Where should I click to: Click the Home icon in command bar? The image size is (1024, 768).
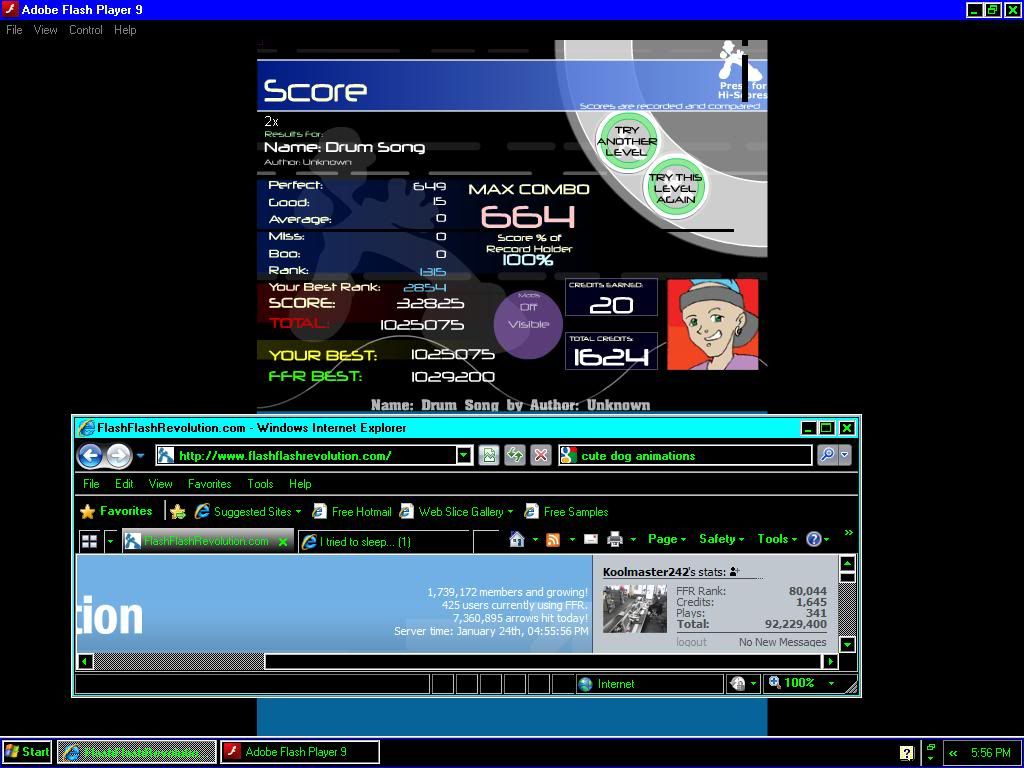[517, 539]
